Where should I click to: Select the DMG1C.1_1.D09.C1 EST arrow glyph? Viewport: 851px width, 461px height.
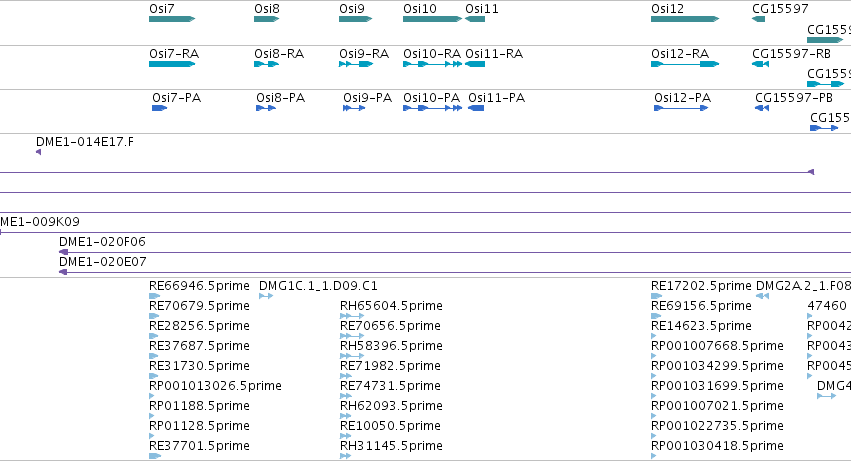(266, 296)
